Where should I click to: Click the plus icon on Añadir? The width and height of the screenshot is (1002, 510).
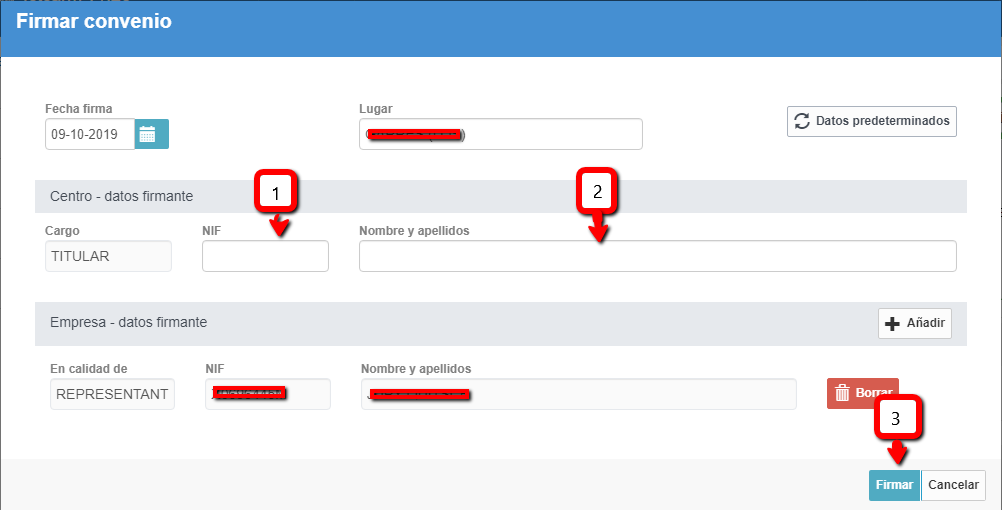pos(893,323)
